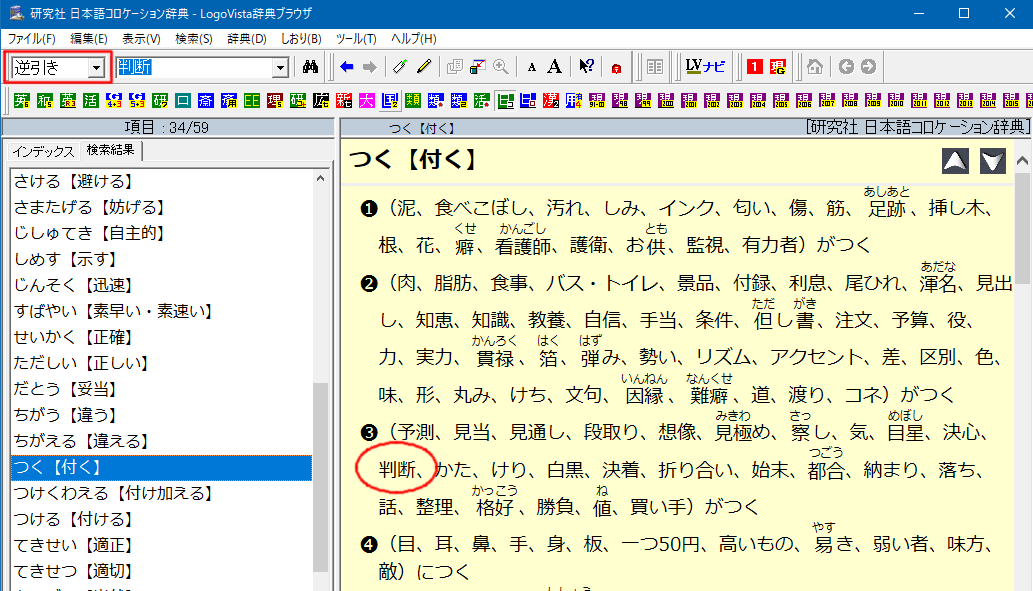
Task: Select the 現 2010 yearbook icon
Action: click(896, 101)
